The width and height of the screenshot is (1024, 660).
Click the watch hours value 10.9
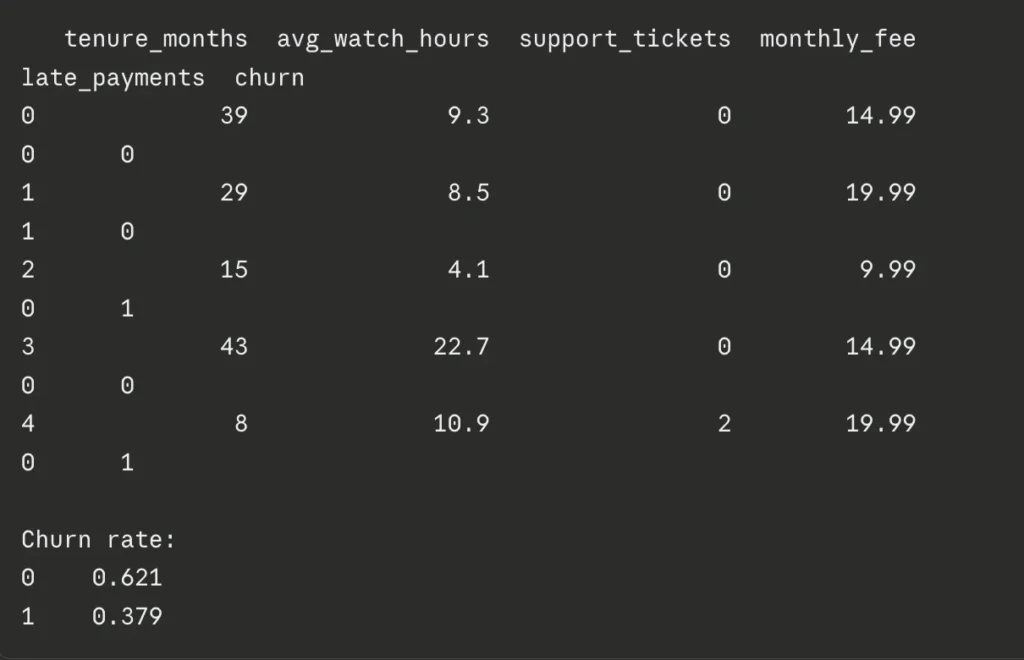click(461, 424)
